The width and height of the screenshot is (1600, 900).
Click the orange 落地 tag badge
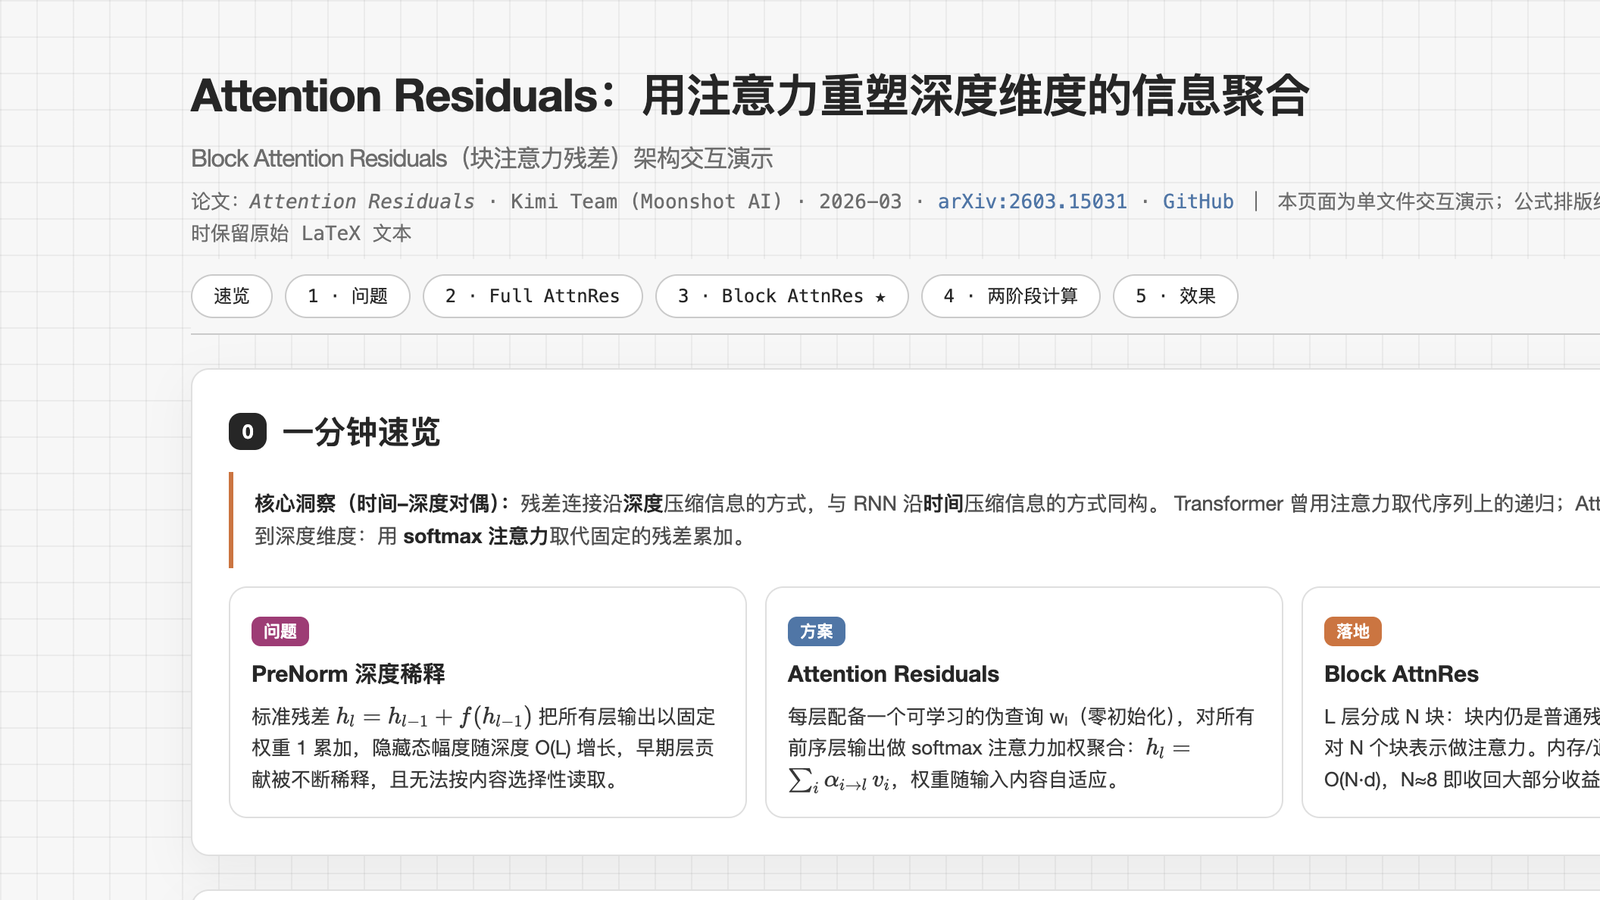pos(1353,631)
